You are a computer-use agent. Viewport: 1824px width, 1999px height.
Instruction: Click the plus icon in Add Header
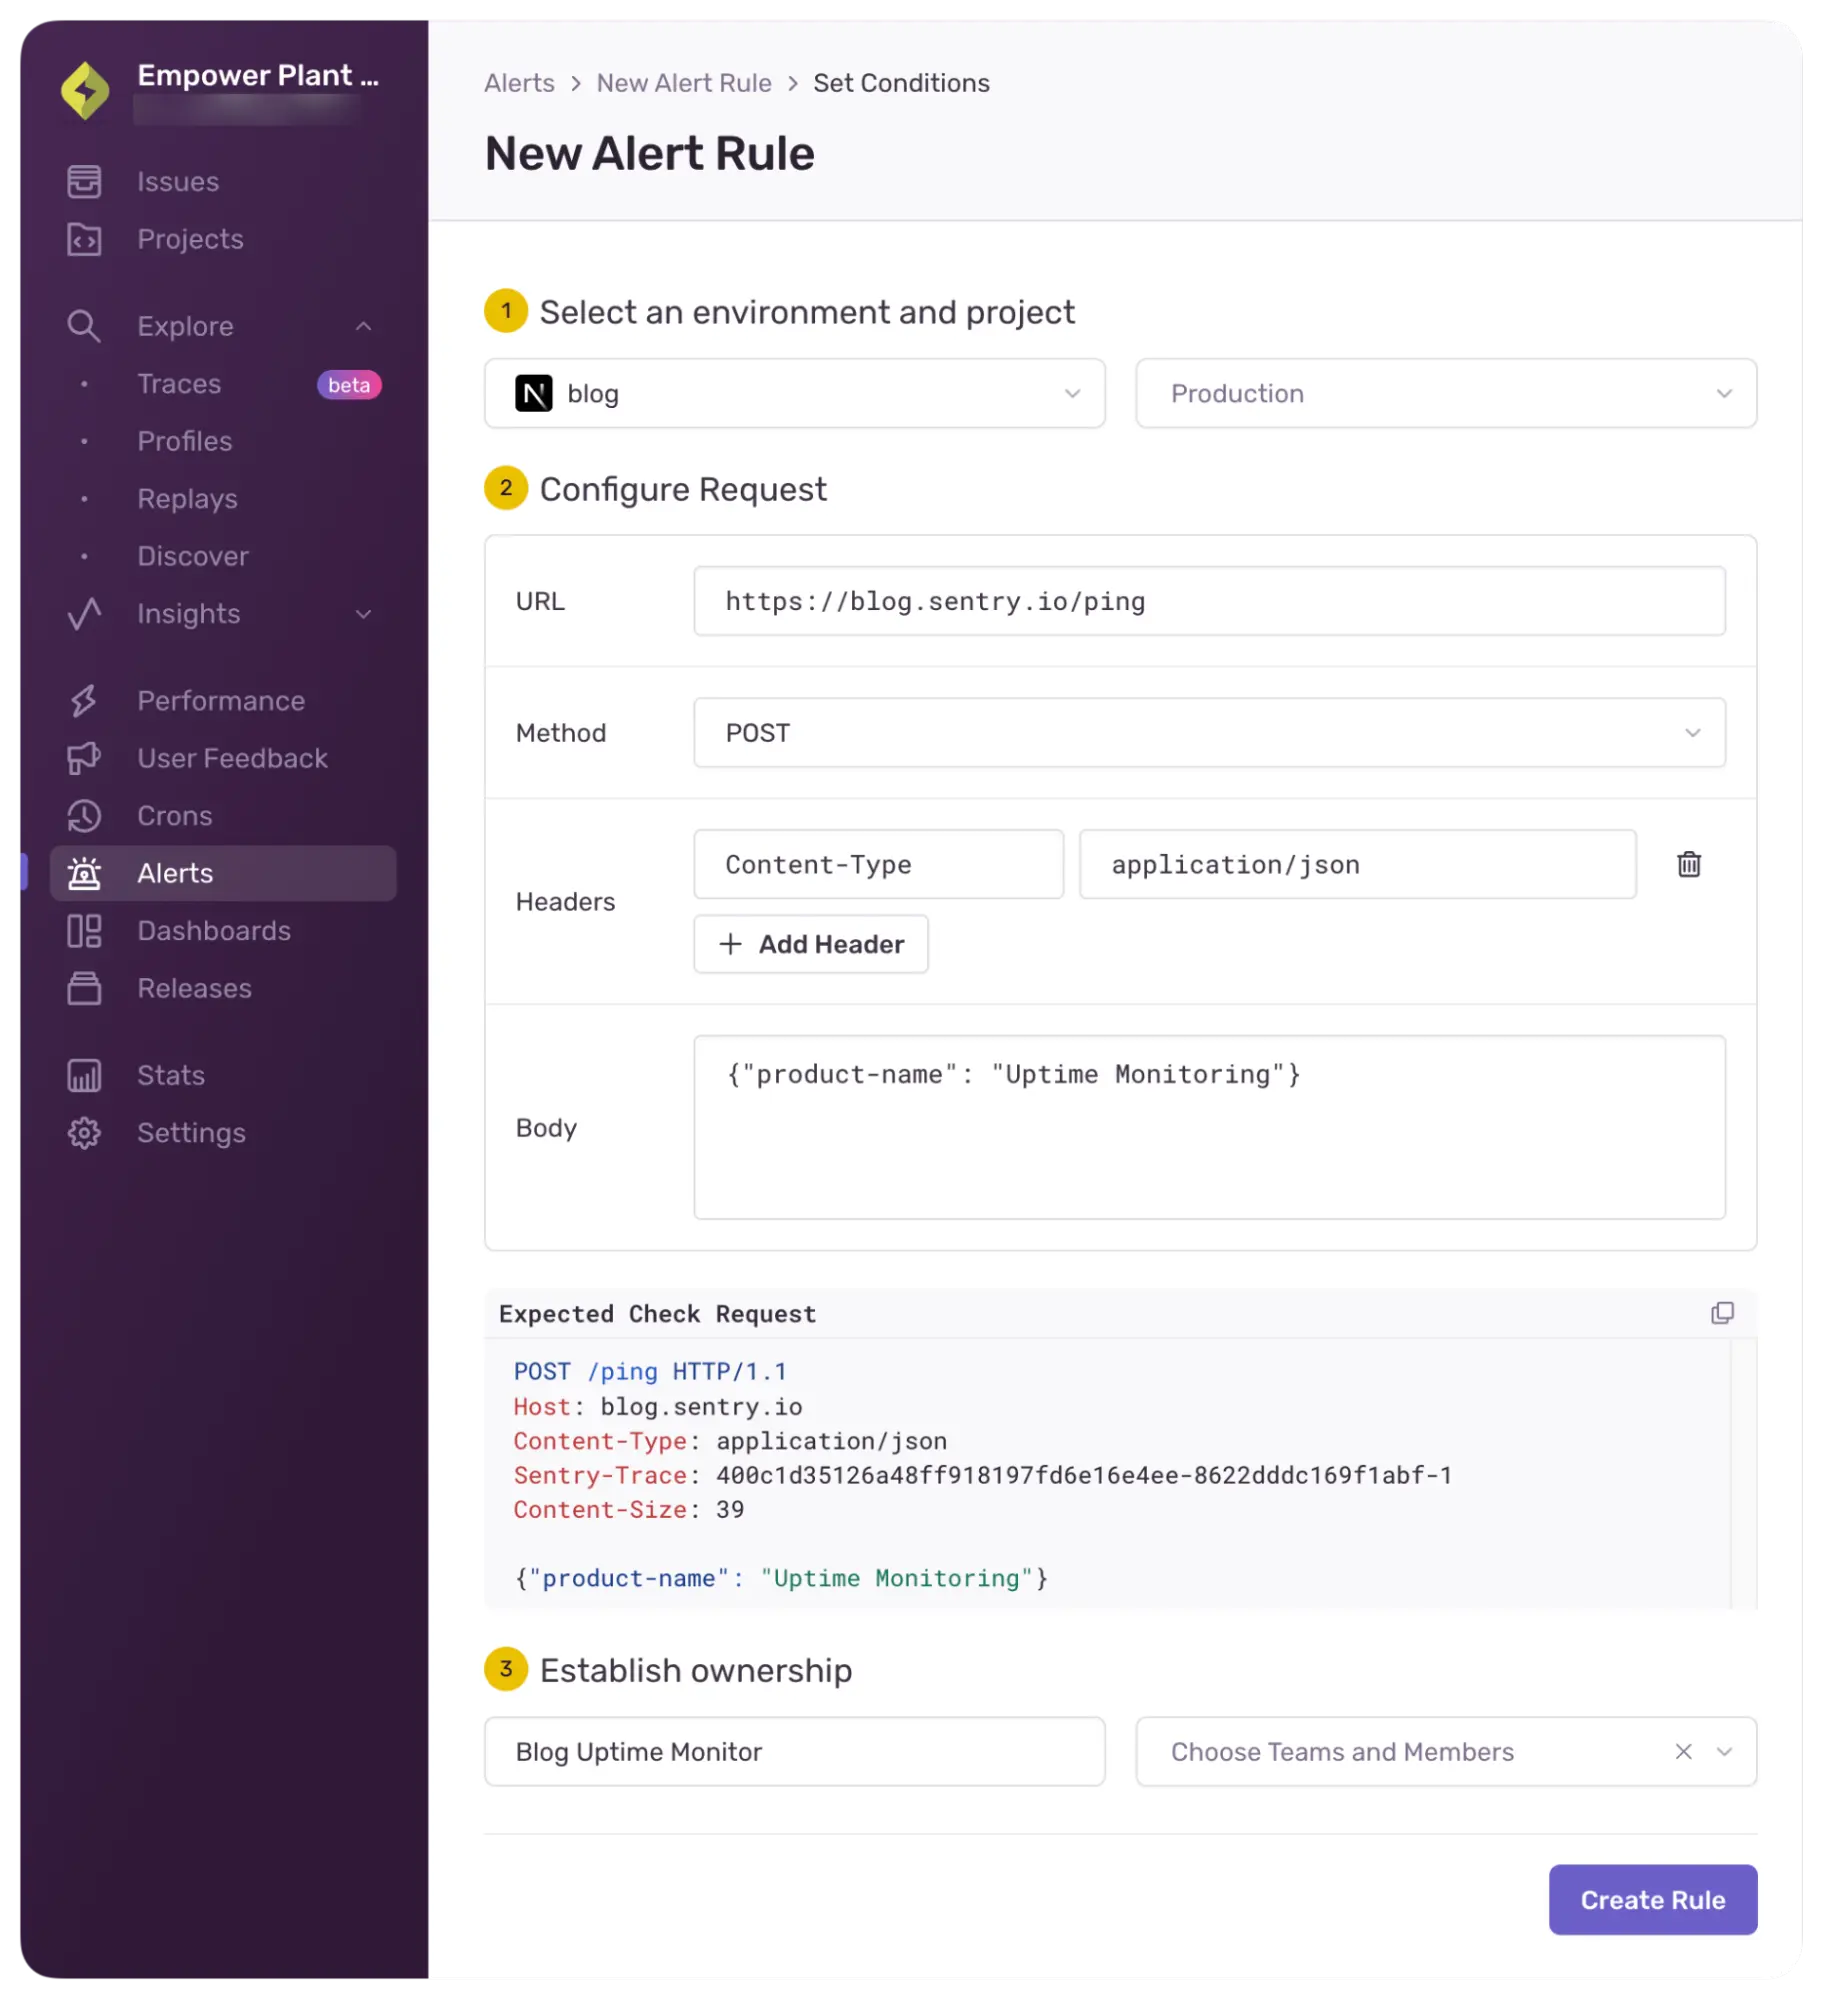click(730, 943)
